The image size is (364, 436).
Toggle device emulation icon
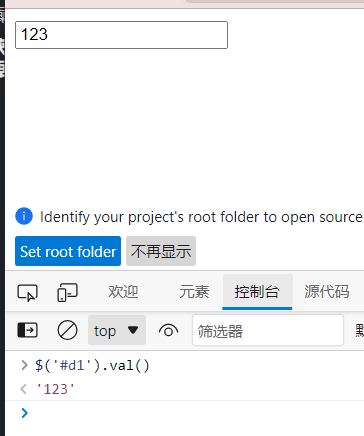67,292
